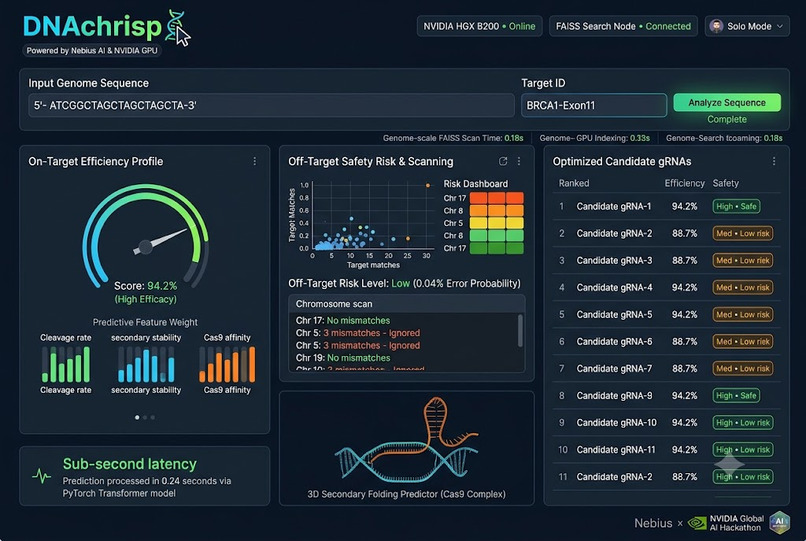This screenshot has height=541, width=806.
Task: Click the Chromosome scan list scrollbar
Action: (x=520, y=331)
